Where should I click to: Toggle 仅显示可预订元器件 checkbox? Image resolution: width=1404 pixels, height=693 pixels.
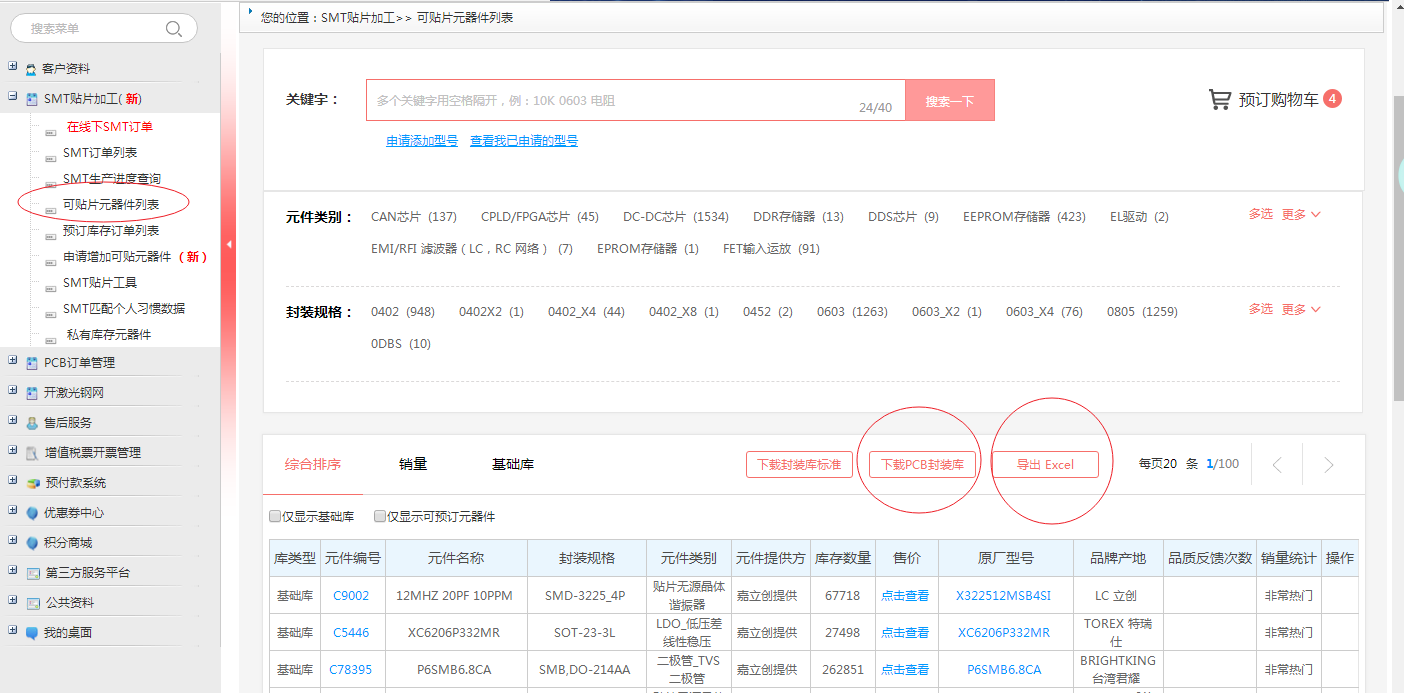tap(380, 517)
